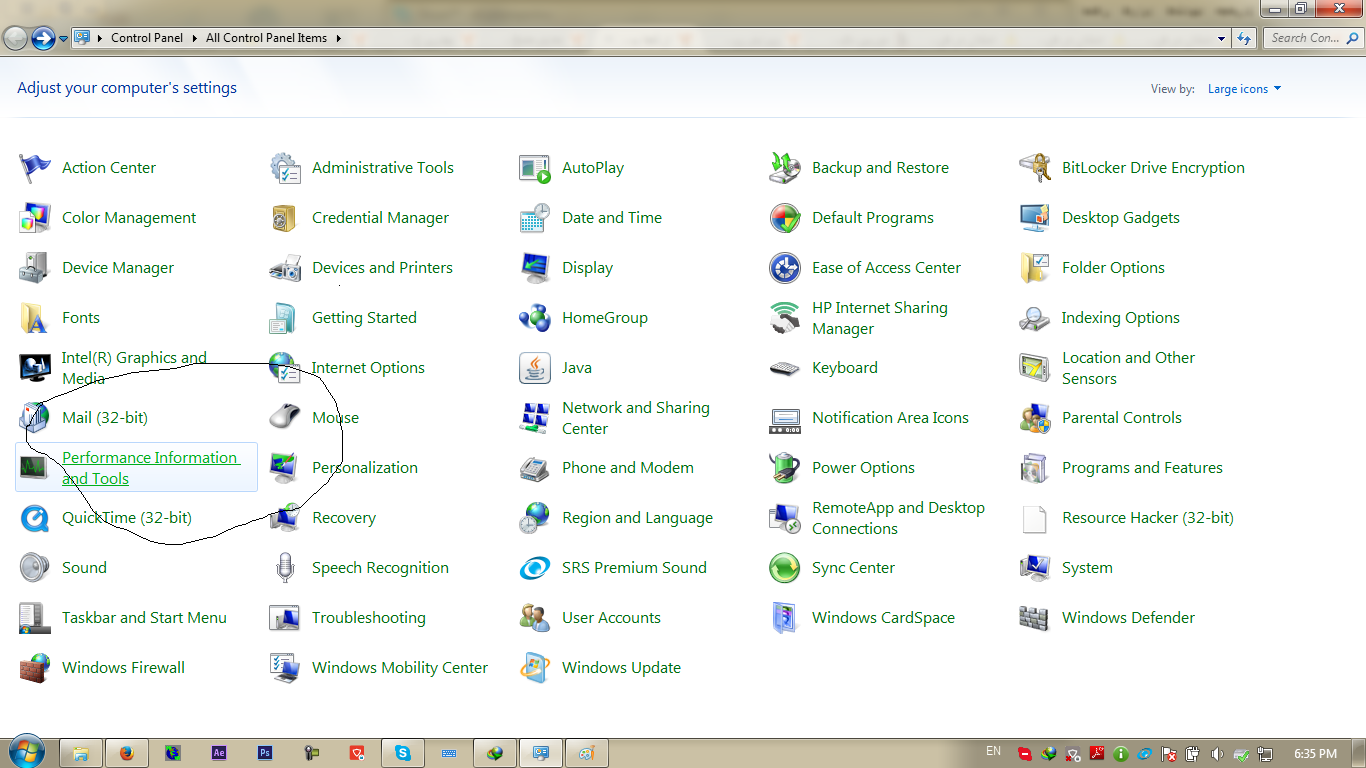Open the Action Center flag icon
The width and height of the screenshot is (1366, 768).
pos(35,168)
